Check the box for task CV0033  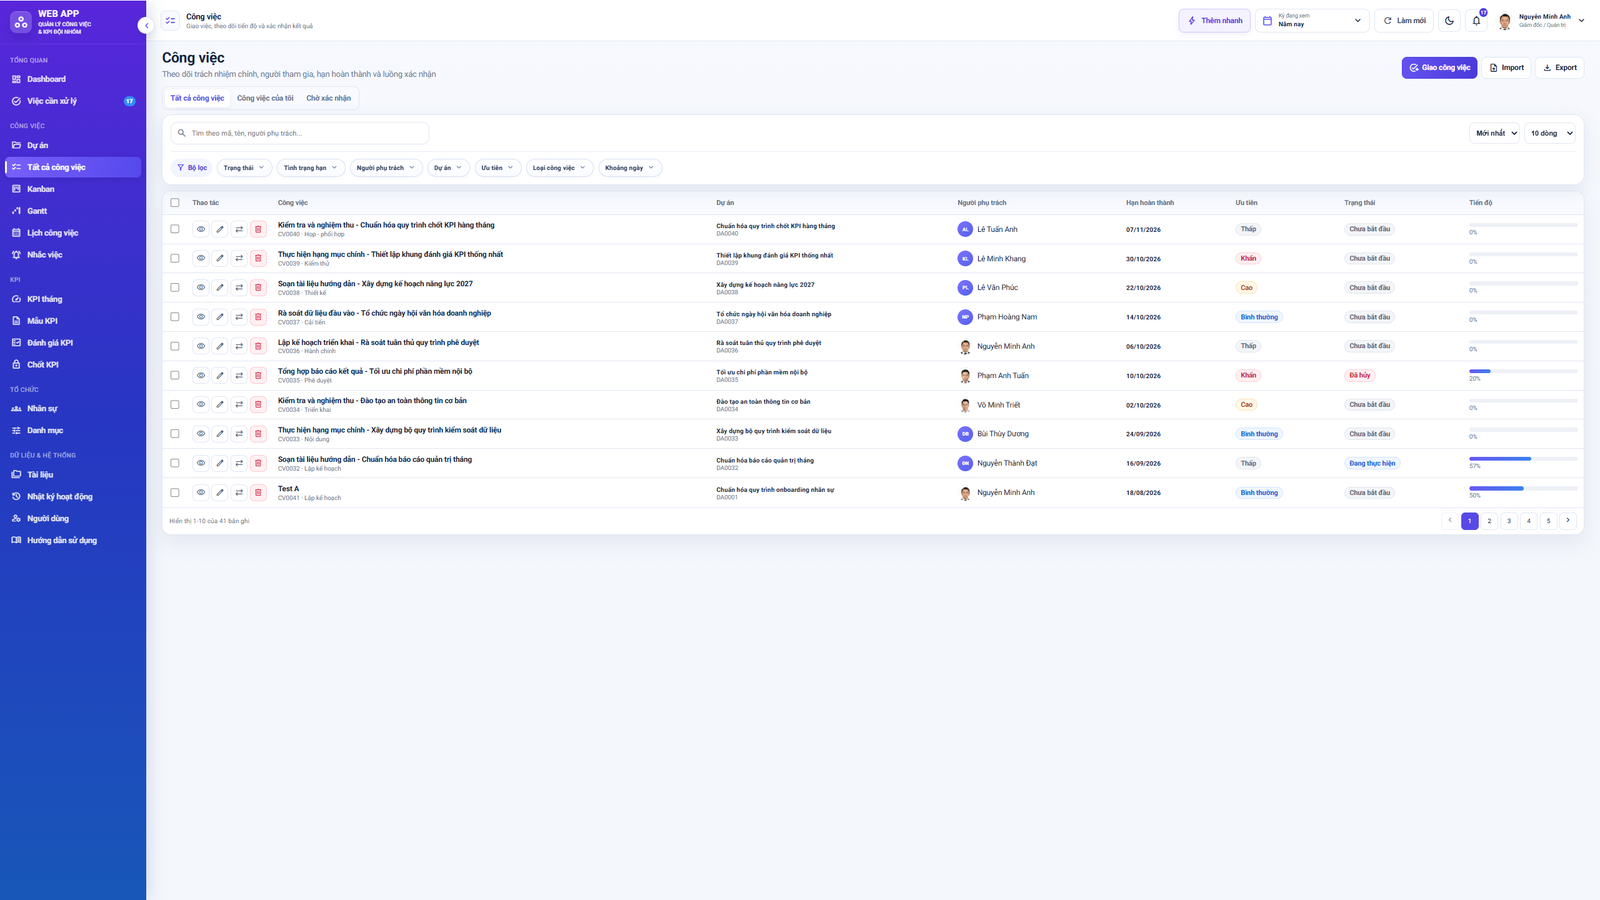pyautogui.click(x=175, y=434)
